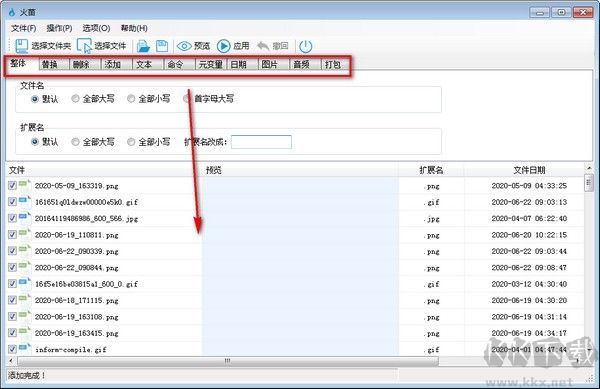This screenshot has width=600, height=389.
Task: Select file name 2020-06-22_090339.png
Action: click(77, 251)
